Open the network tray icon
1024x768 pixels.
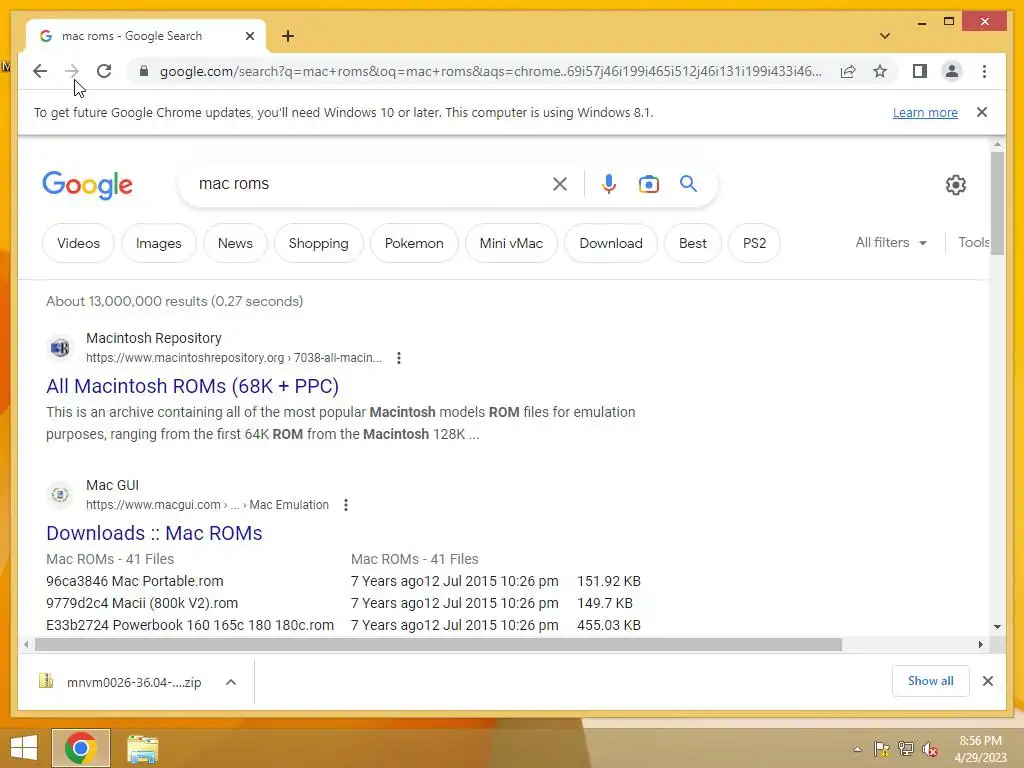[x=906, y=749]
